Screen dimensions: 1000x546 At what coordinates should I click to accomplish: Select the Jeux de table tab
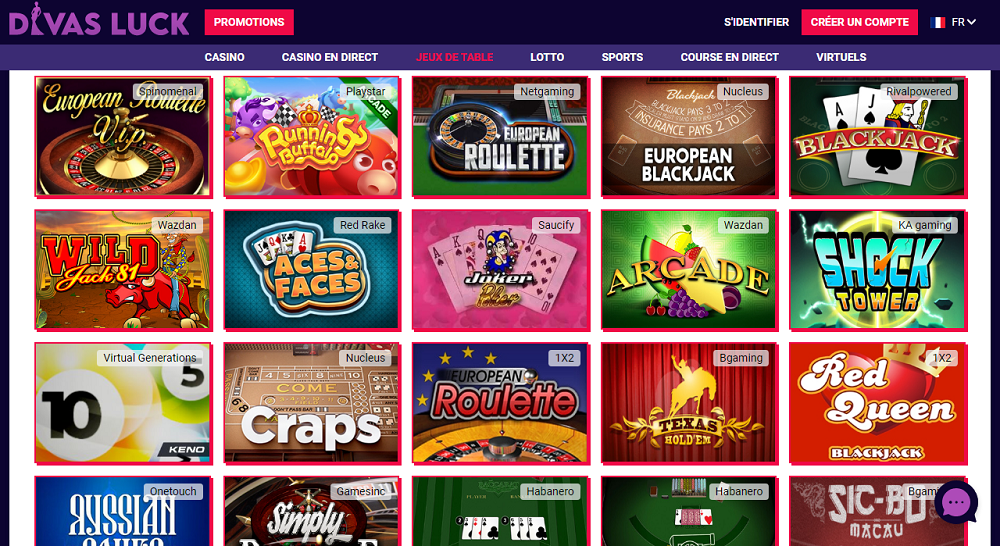tap(454, 57)
